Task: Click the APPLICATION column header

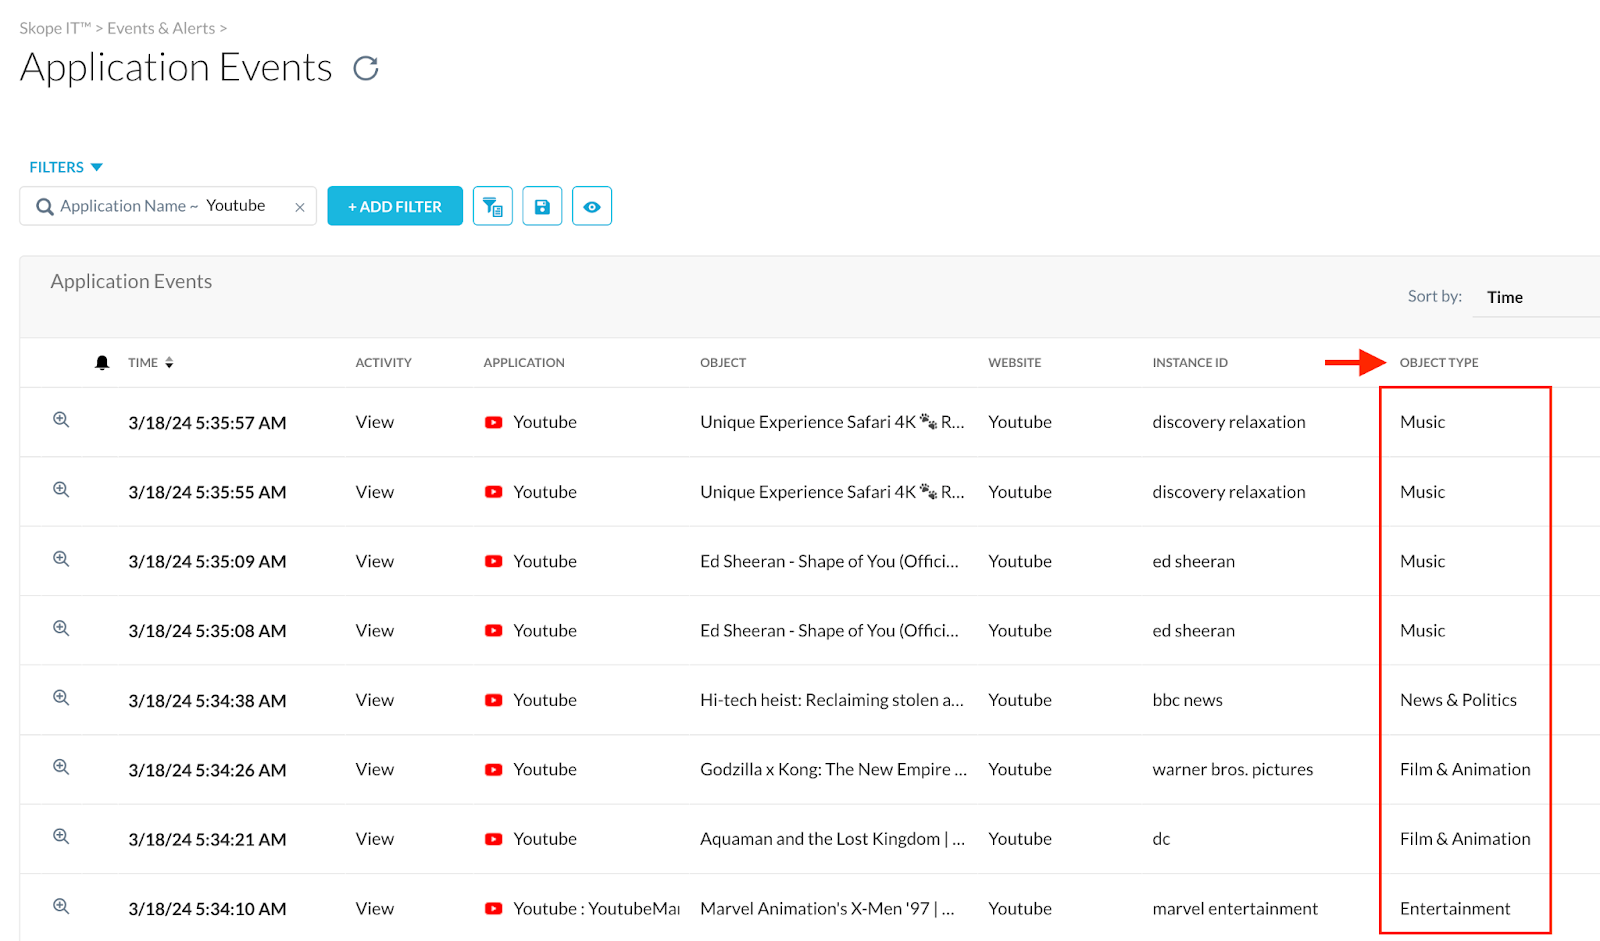Action: click(x=524, y=363)
